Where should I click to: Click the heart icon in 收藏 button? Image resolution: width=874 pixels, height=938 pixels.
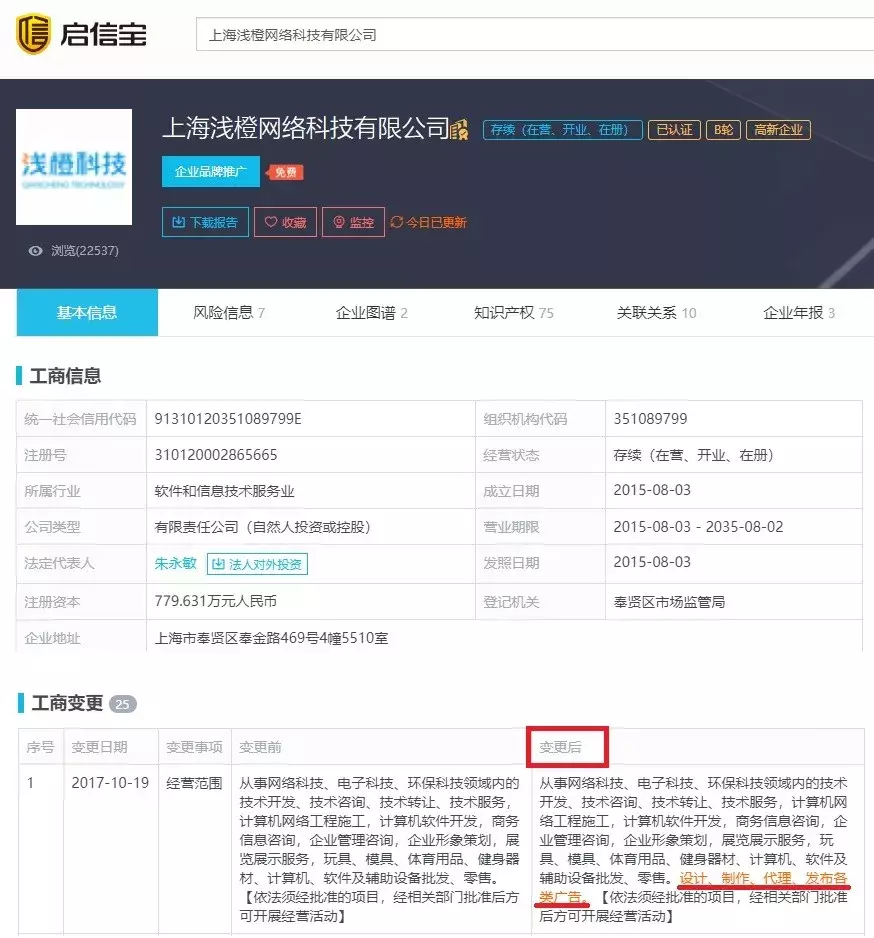[x=270, y=222]
